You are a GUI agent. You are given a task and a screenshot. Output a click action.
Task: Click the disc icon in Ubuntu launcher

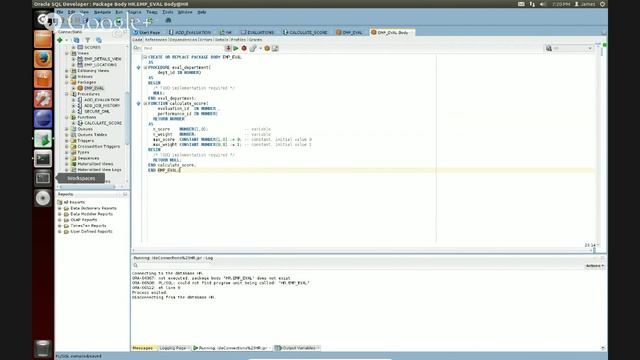coord(43,198)
